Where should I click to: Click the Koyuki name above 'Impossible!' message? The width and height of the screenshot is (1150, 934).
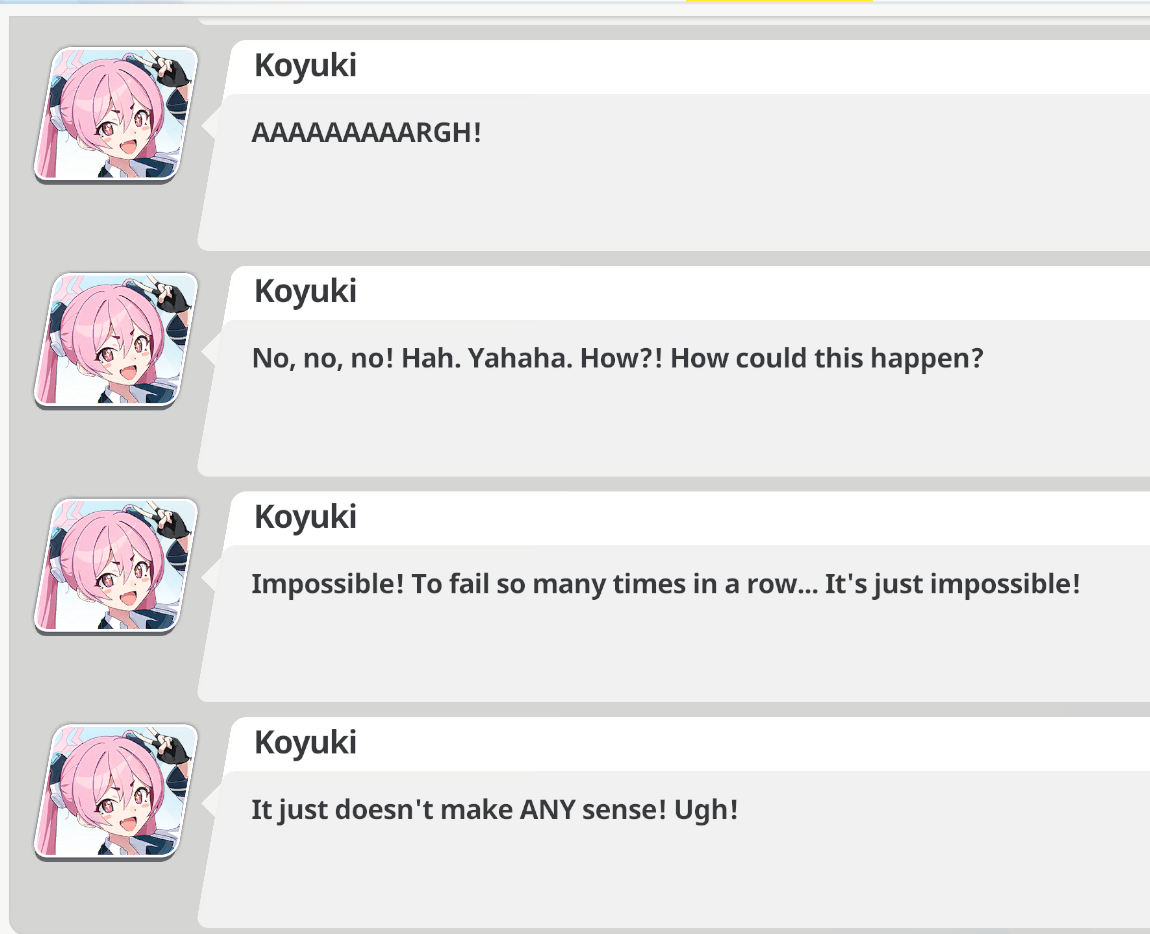coord(305,518)
